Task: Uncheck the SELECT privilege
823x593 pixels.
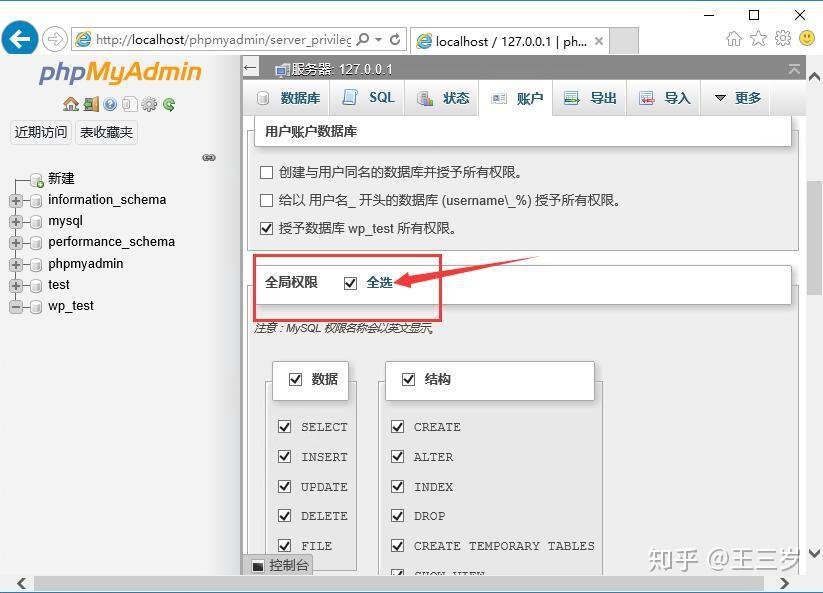Action: point(284,427)
